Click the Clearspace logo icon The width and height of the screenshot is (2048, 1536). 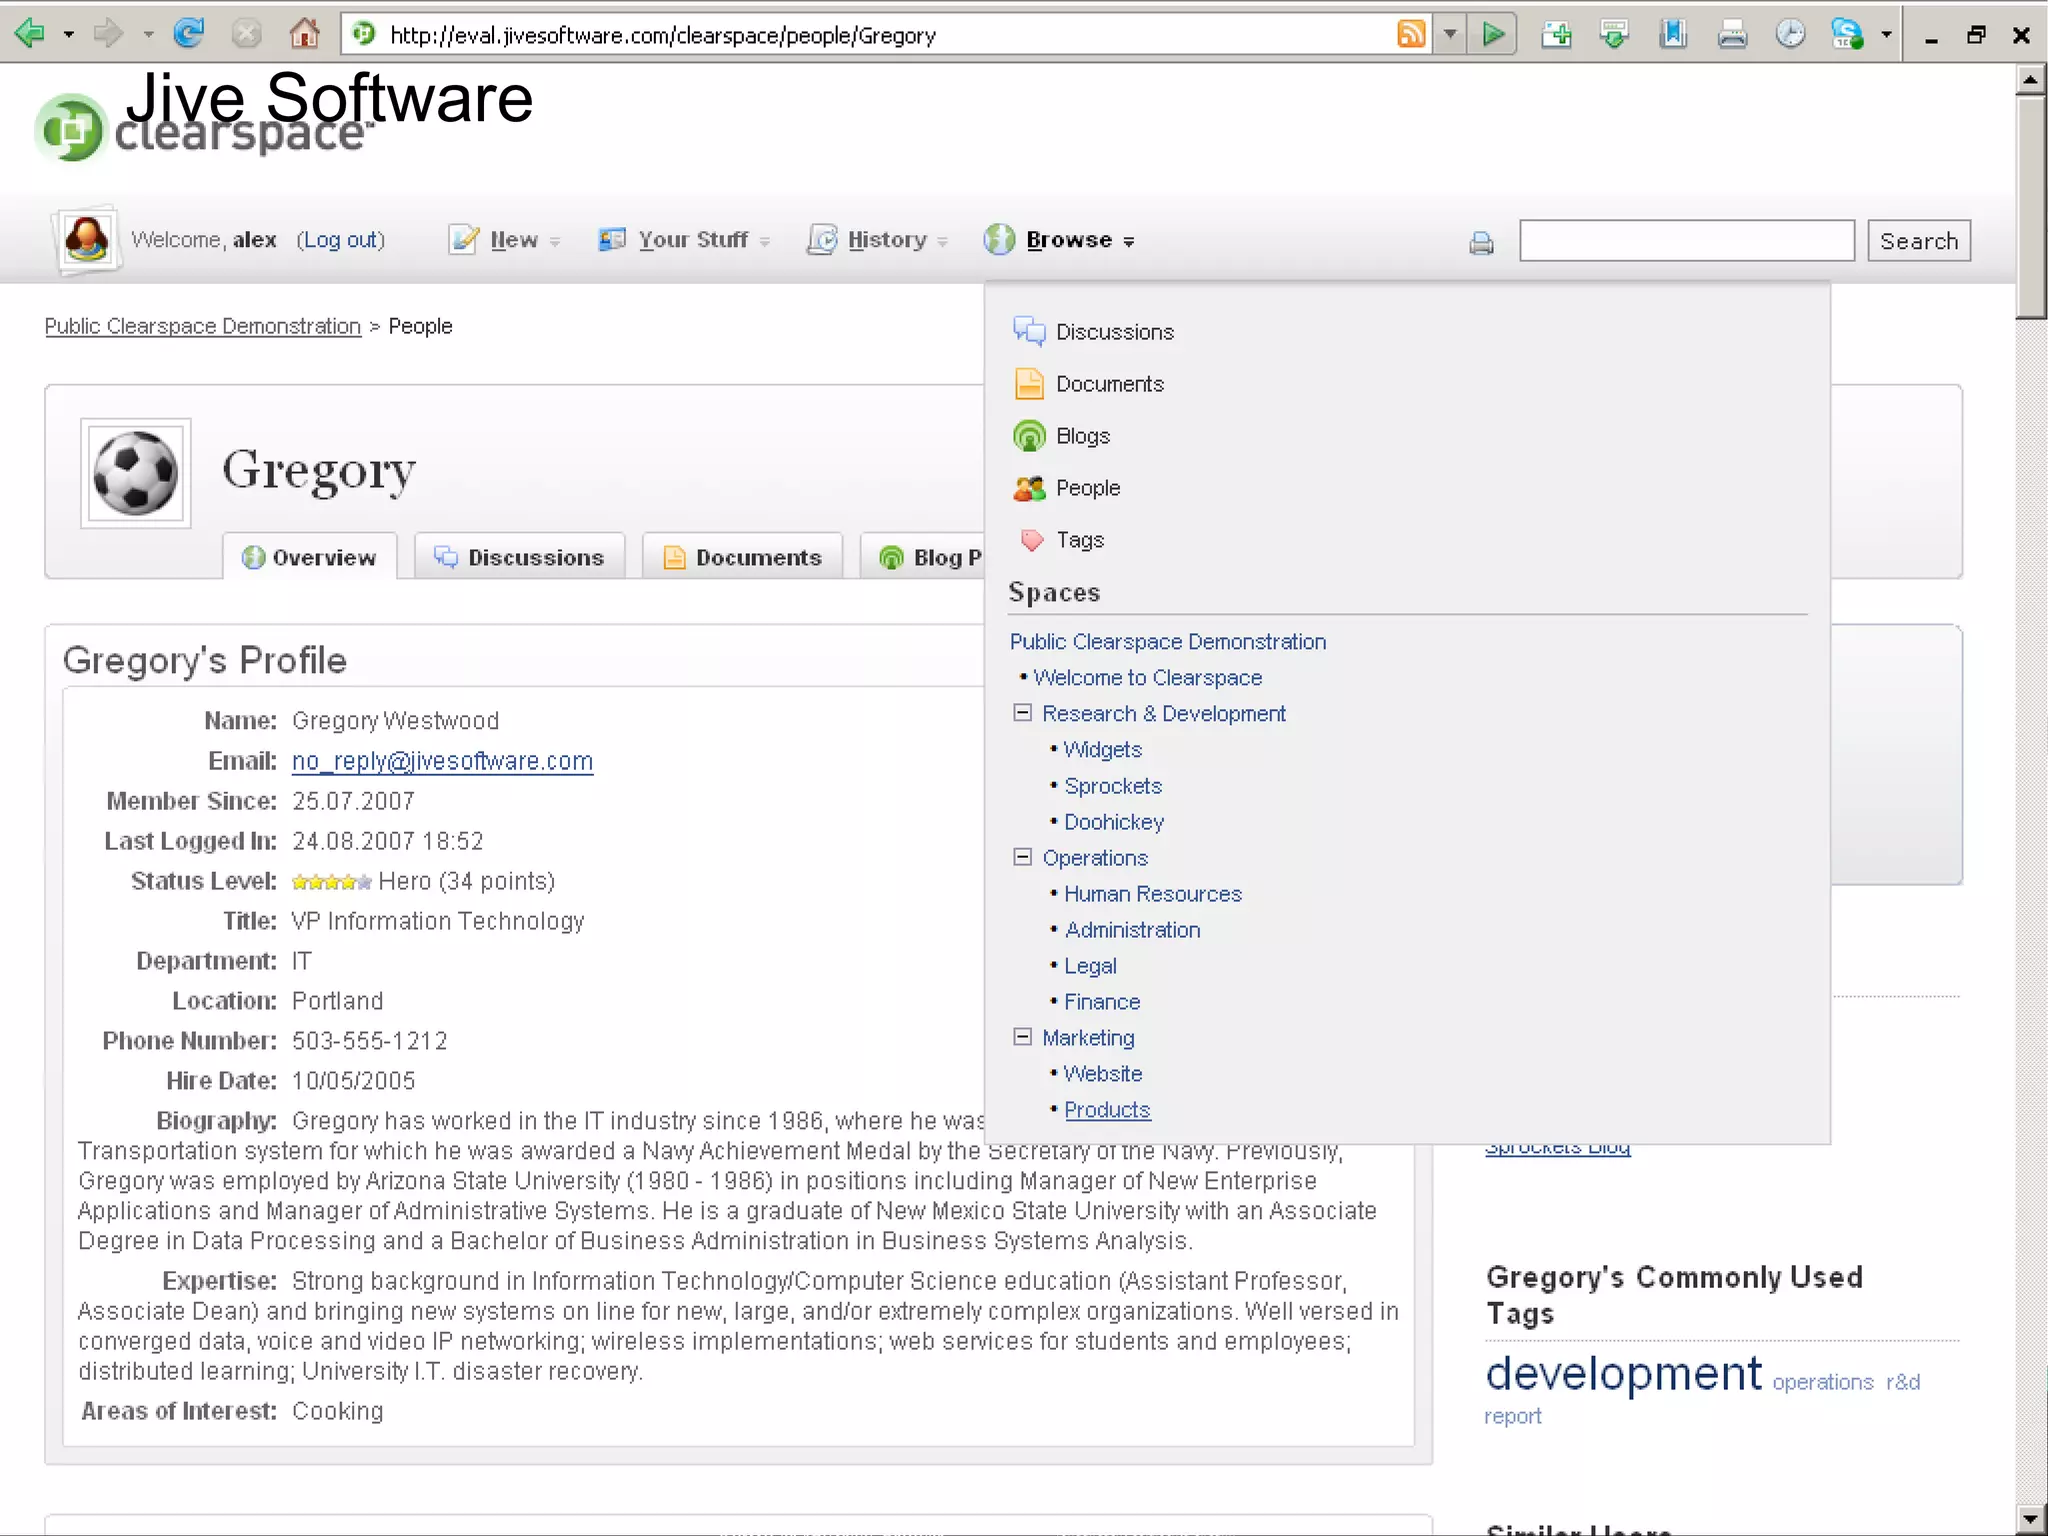(69, 128)
